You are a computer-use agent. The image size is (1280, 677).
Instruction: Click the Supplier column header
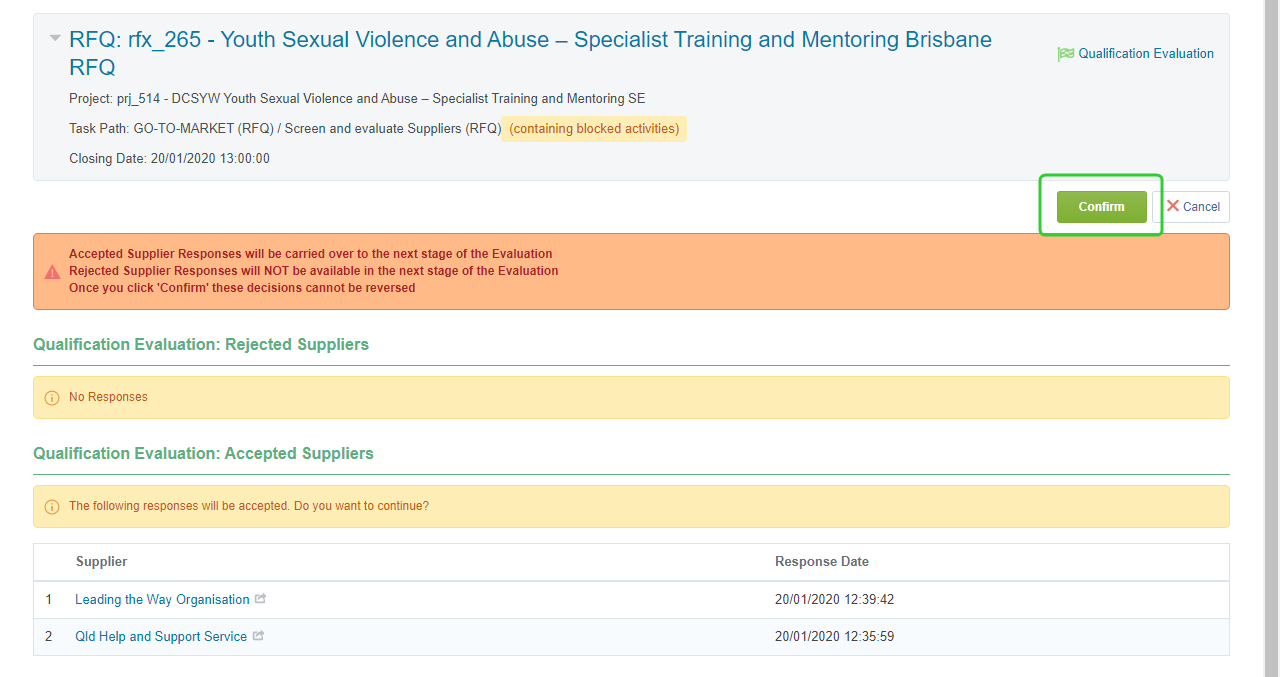pyautogui.click(x=101, y=562)
